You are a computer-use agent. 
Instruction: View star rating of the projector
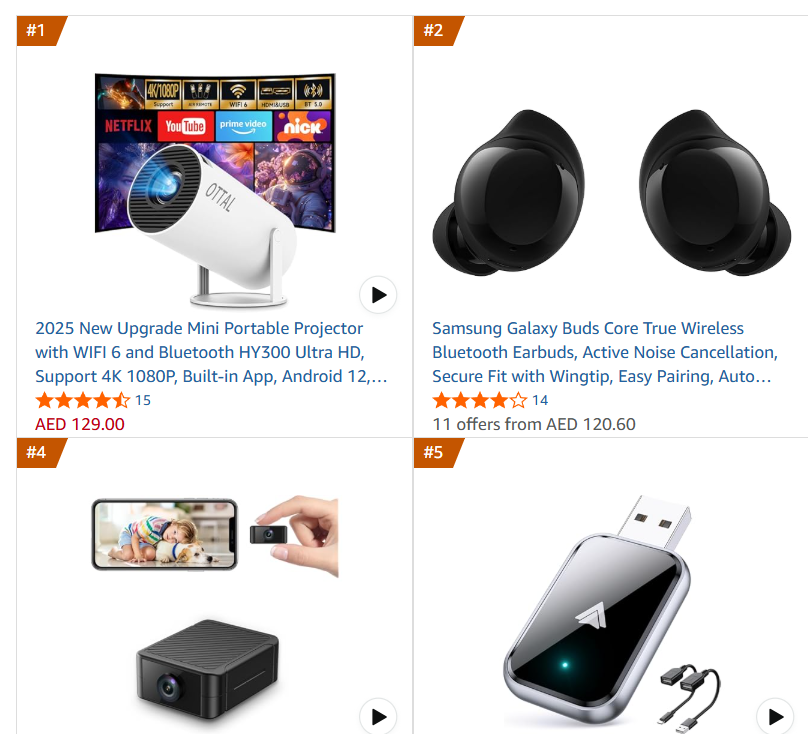[82, 400]
